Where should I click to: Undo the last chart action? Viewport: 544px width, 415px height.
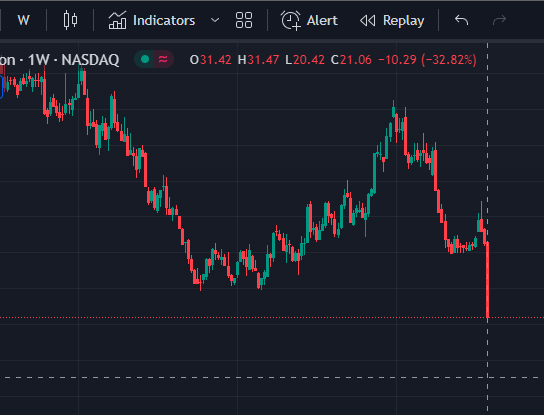(x=461, y=20)
